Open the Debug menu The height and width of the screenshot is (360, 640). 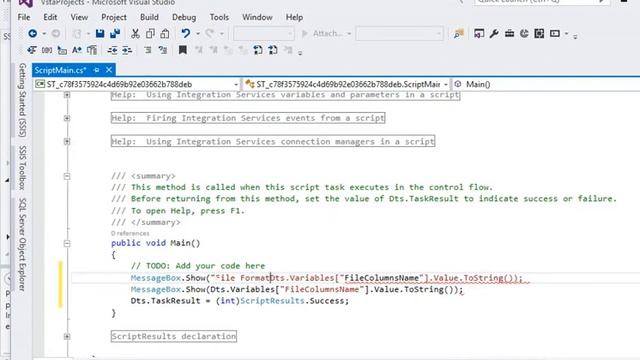click(x=184, y=17)
